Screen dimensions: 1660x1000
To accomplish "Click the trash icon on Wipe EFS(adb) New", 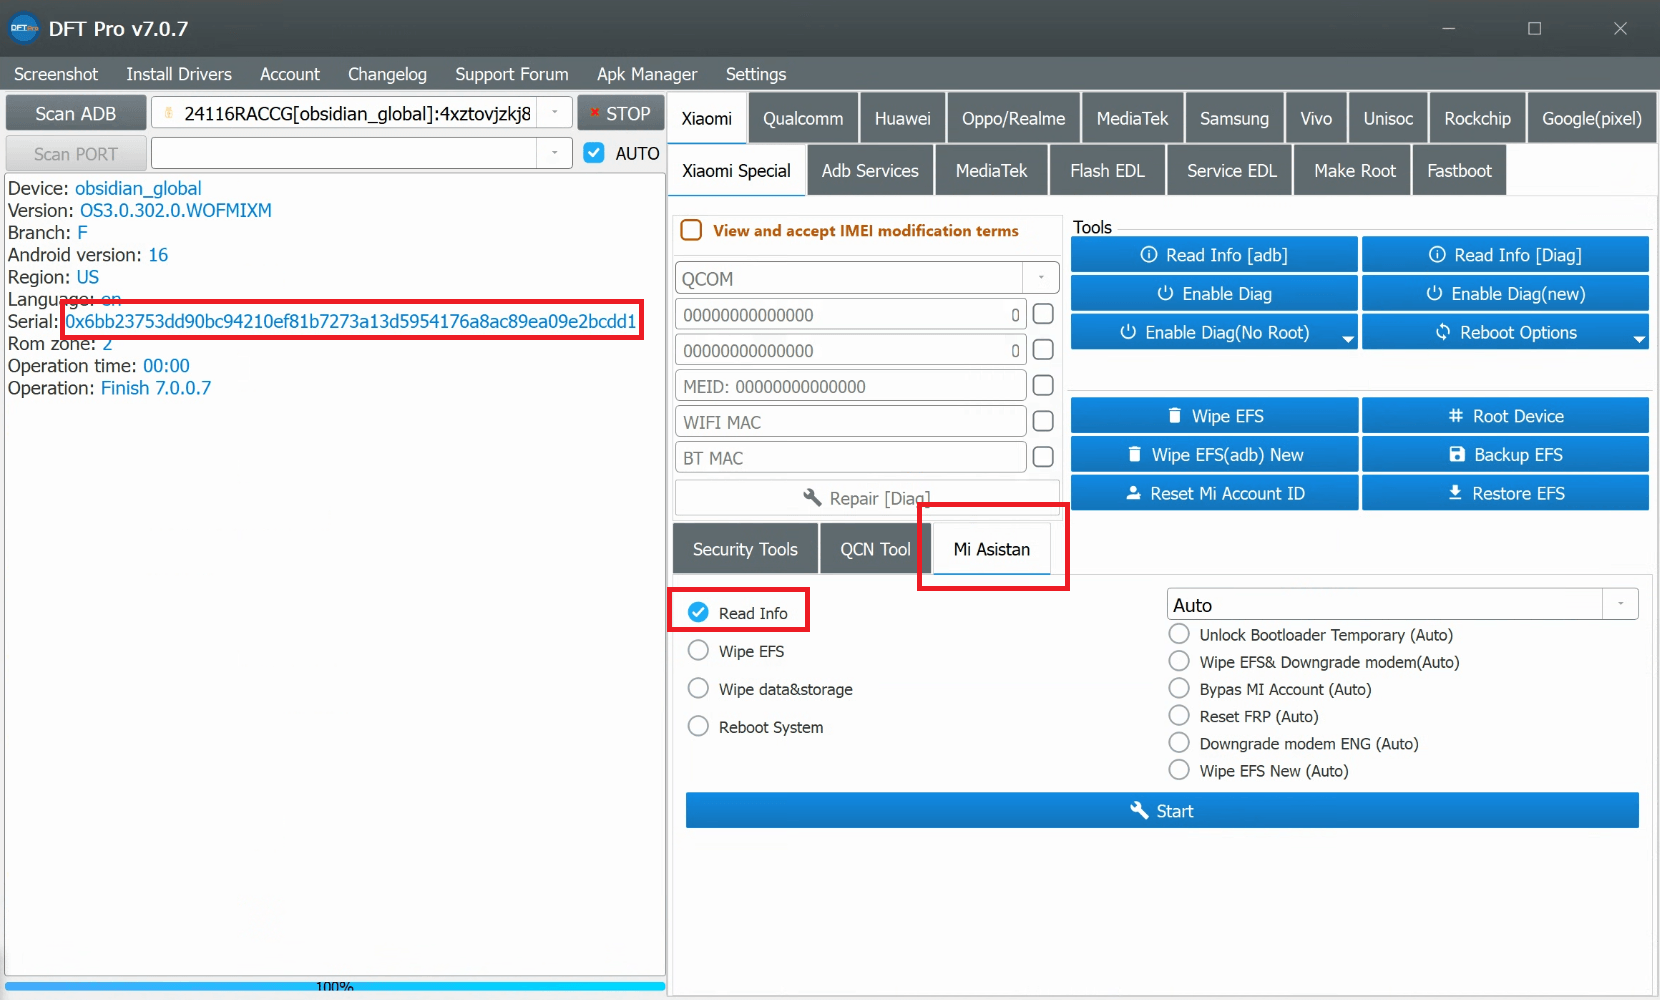I will [1134, 454].
